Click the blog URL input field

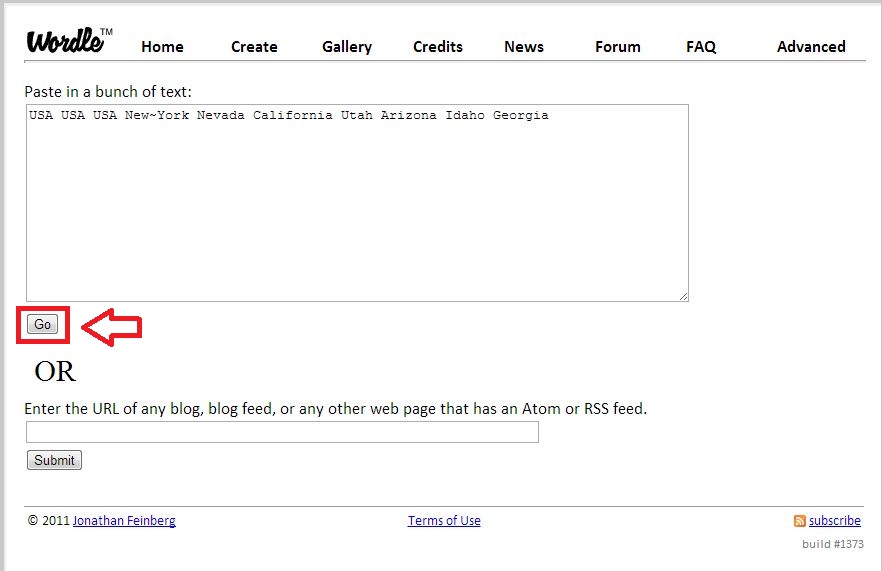(x=282, y=432)
